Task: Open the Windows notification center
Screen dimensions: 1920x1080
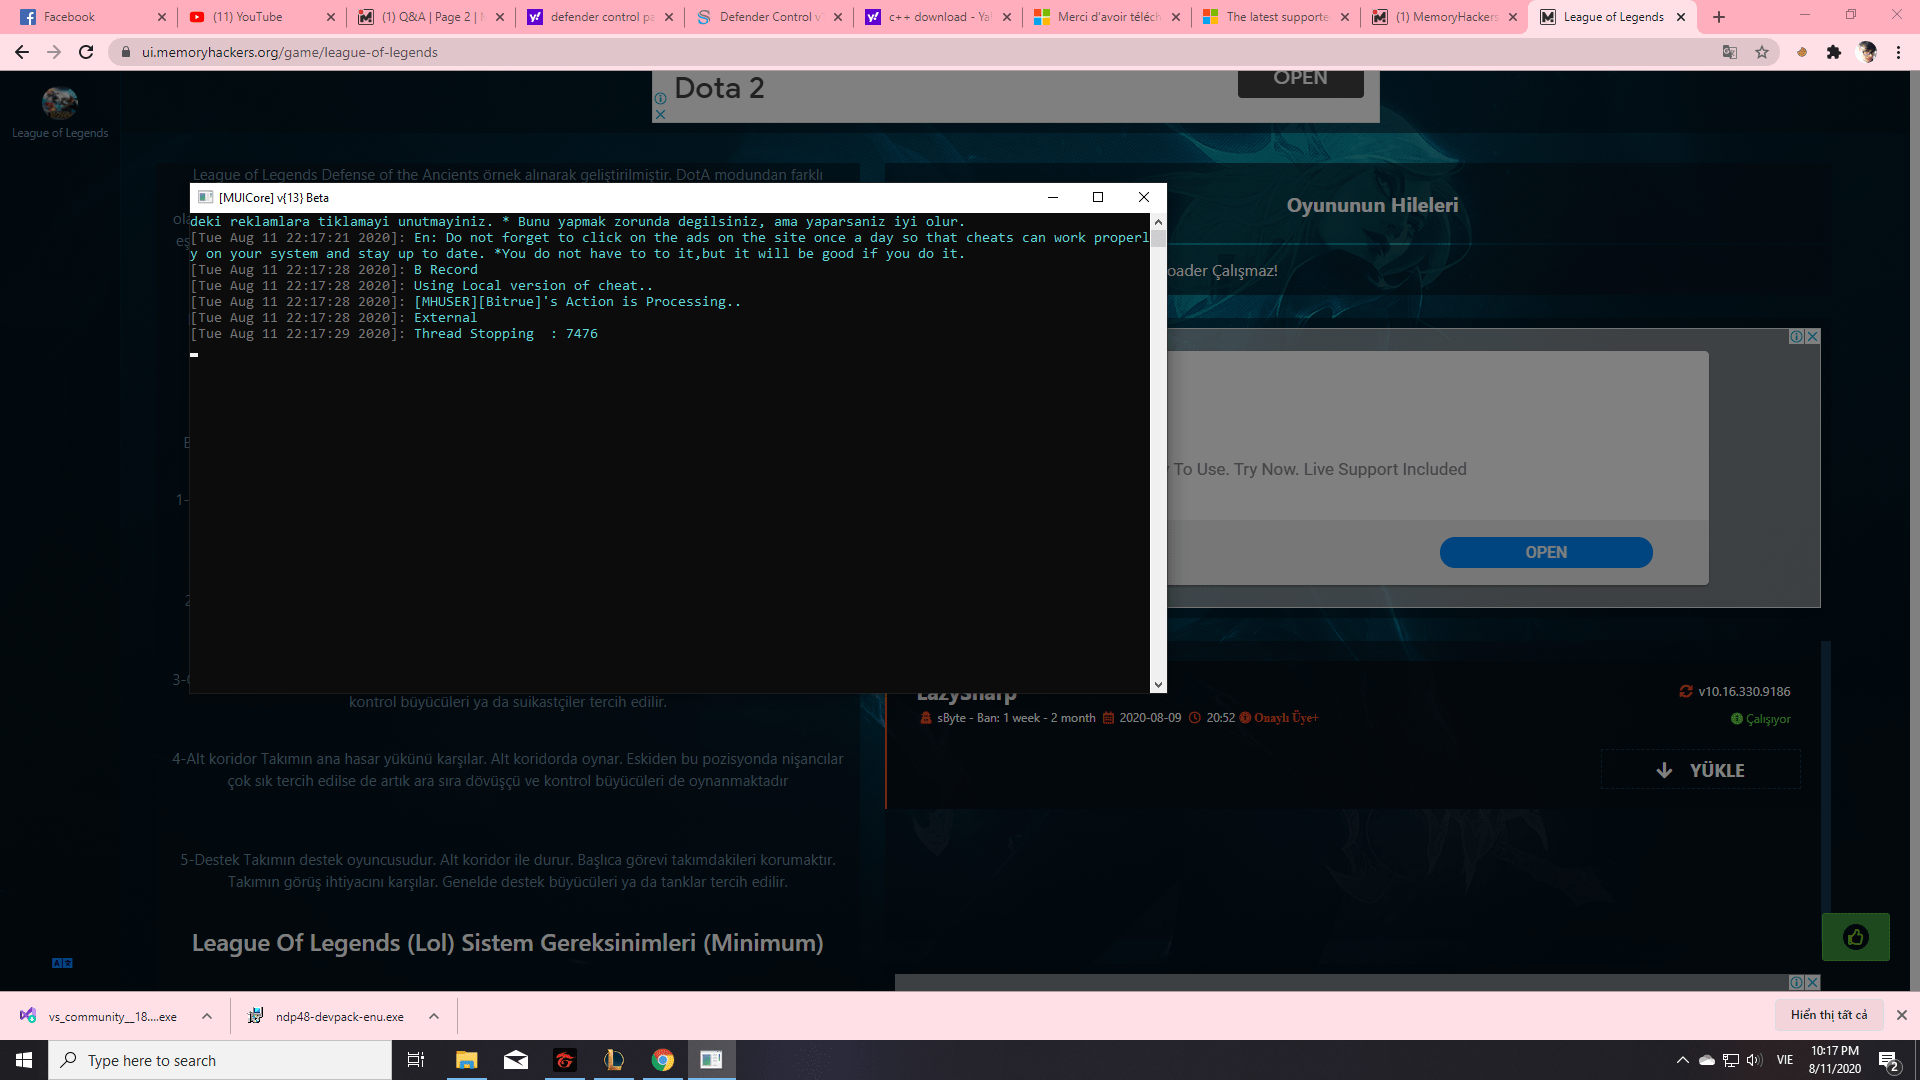Action: [1889, 1061]
